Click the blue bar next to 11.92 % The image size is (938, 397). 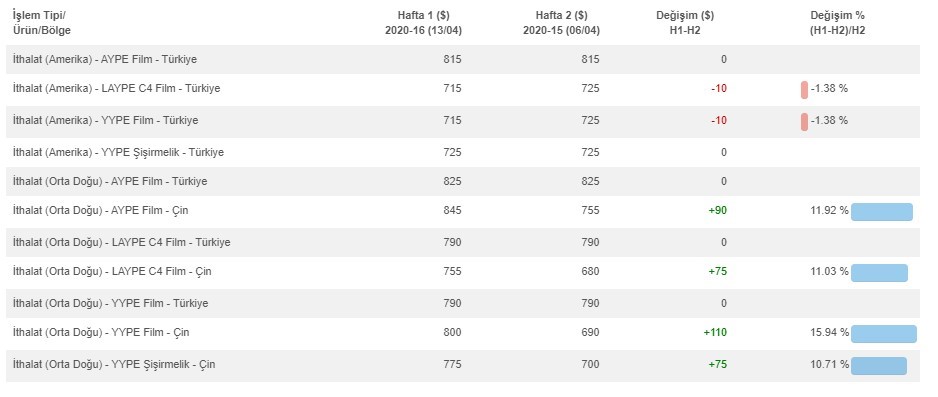tap(882, 212)
